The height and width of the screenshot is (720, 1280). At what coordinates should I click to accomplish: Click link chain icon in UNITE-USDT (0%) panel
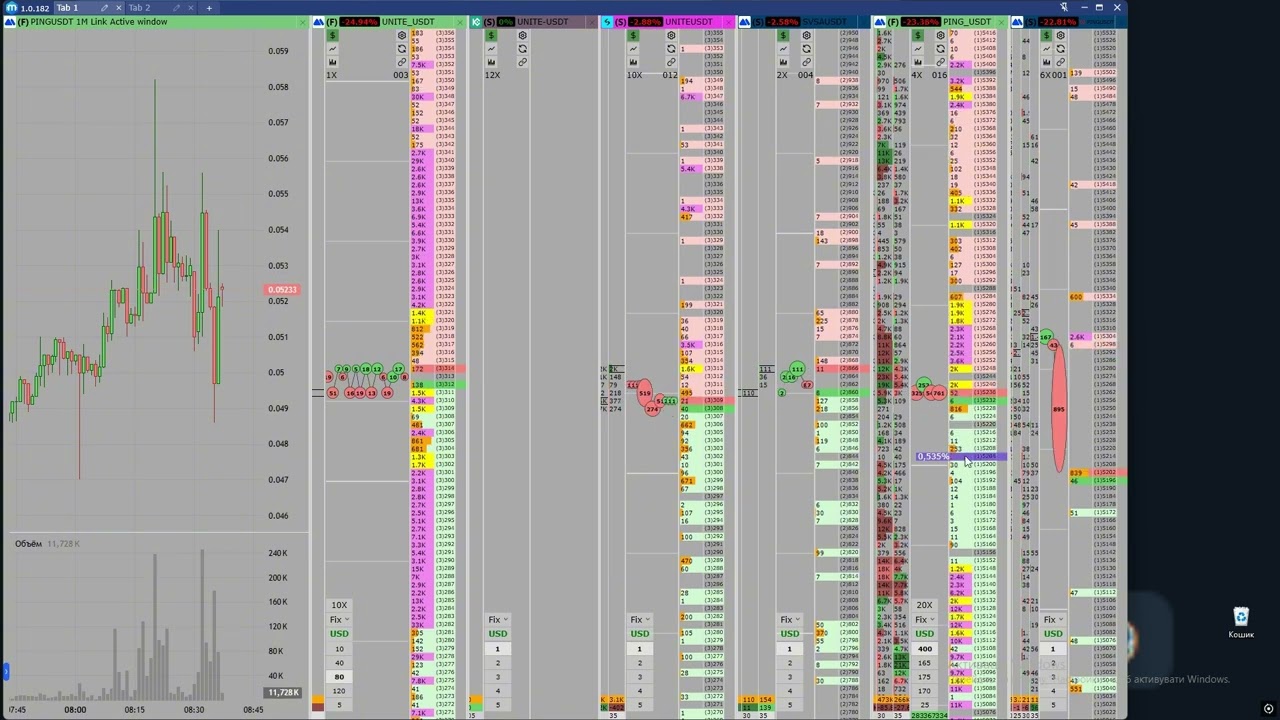tap(522, 62)
